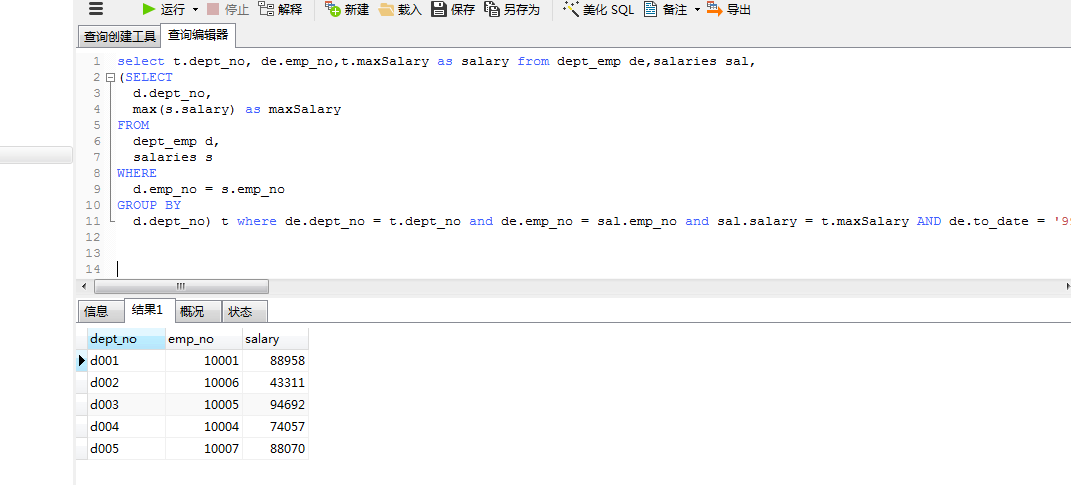Select the d002 cell

(x=126, y=383)
